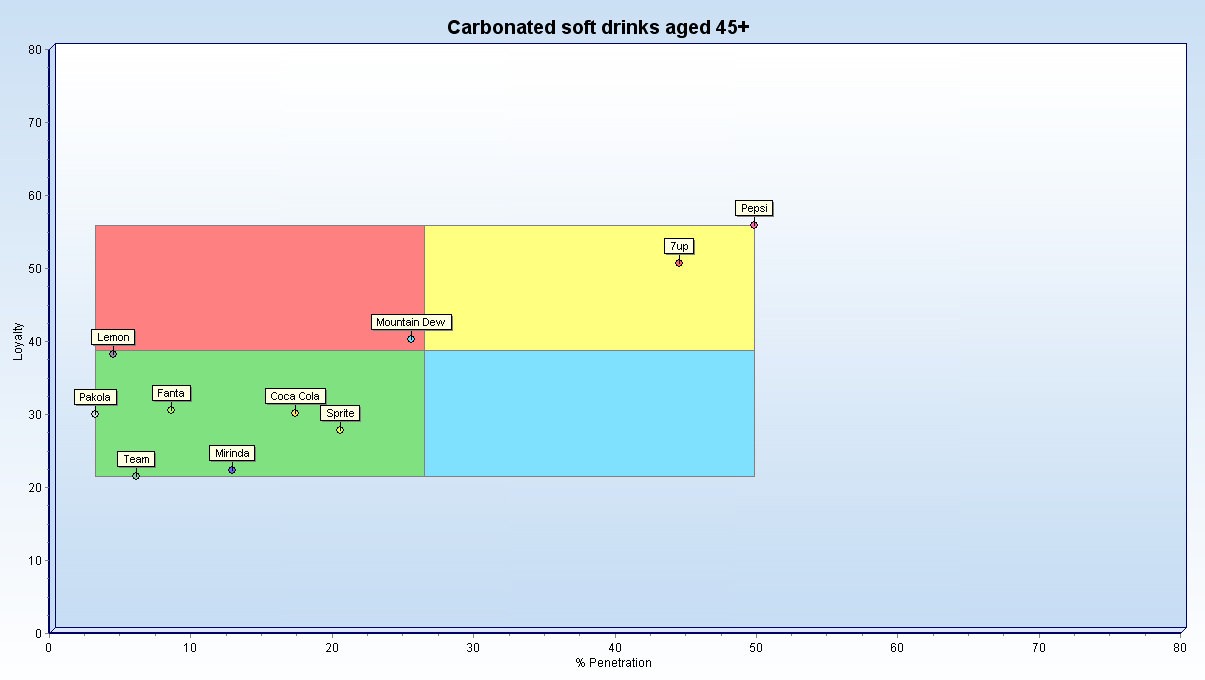Click the 20 tick on Loyalty axis
The height and width of the screenshot is (680, 1205).
click(x=35, y=488)
